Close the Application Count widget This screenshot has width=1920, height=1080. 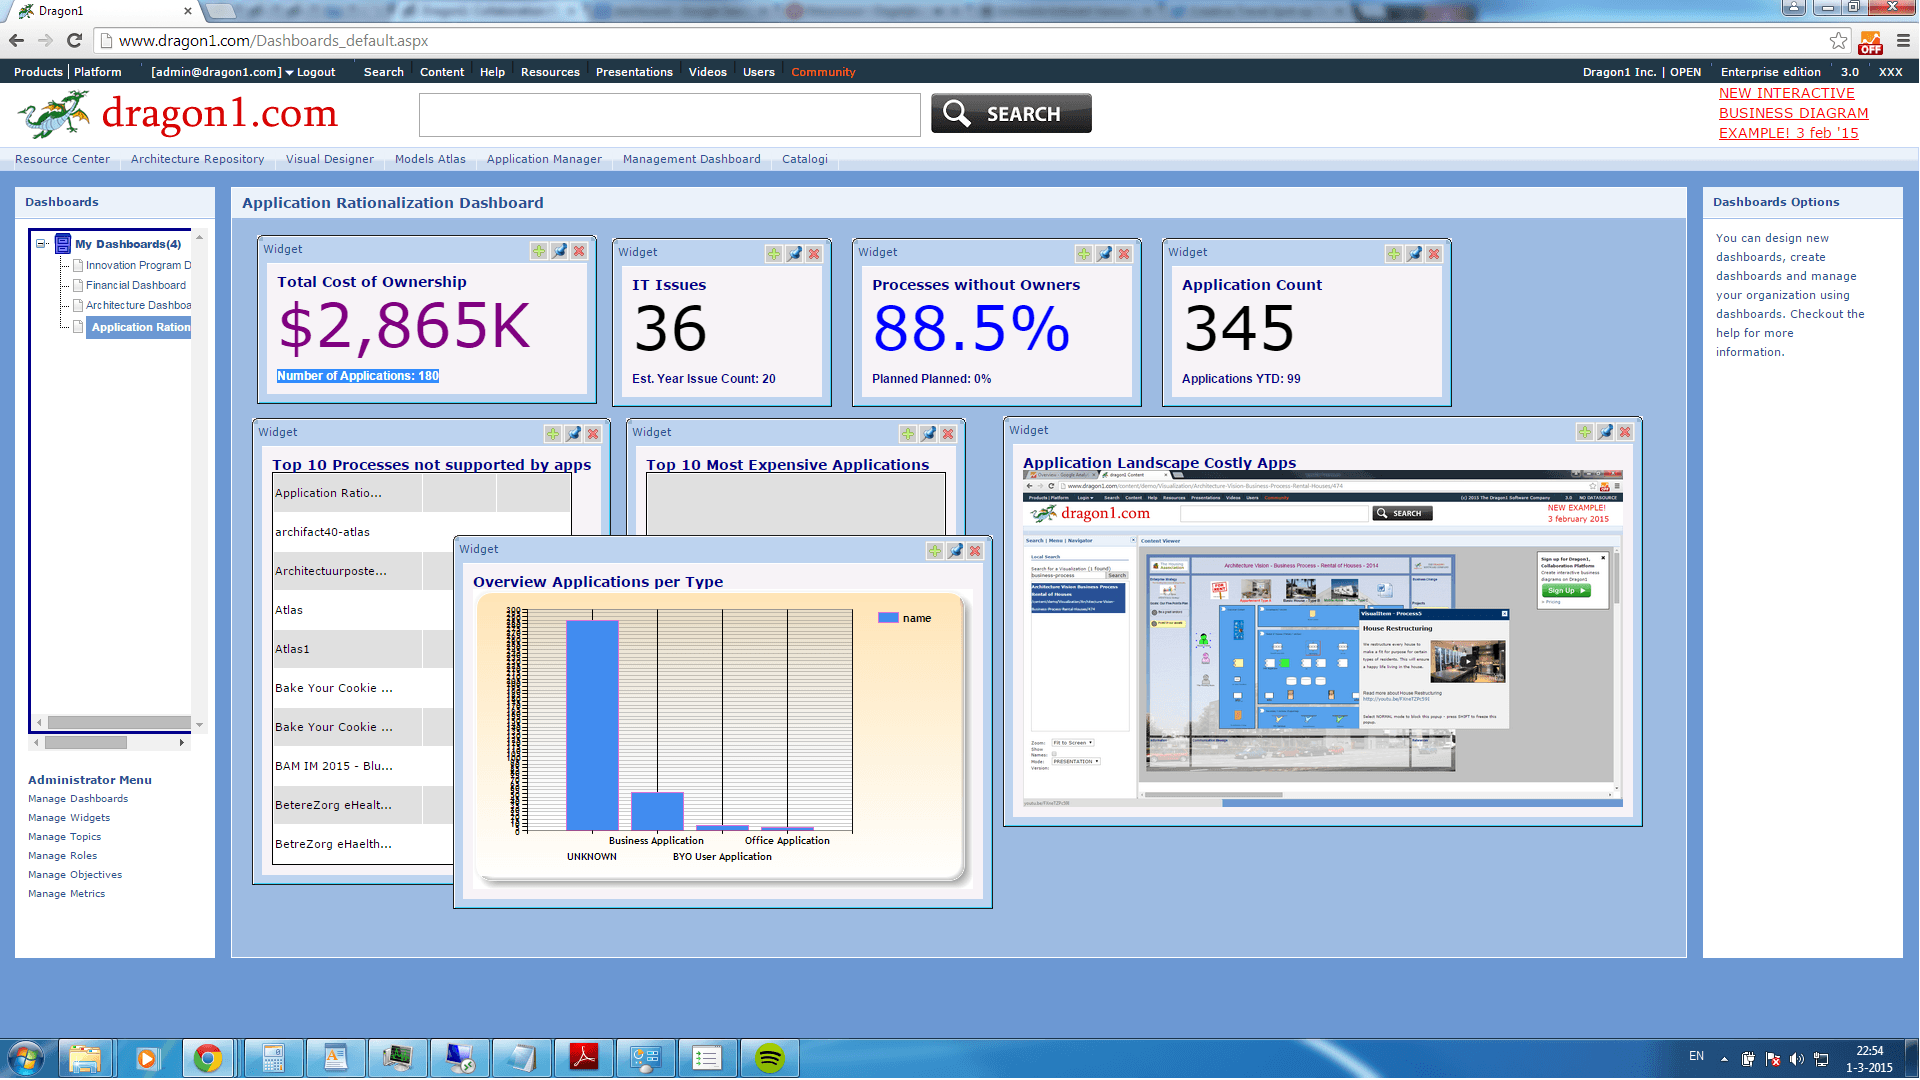(x=1434, y=254)
